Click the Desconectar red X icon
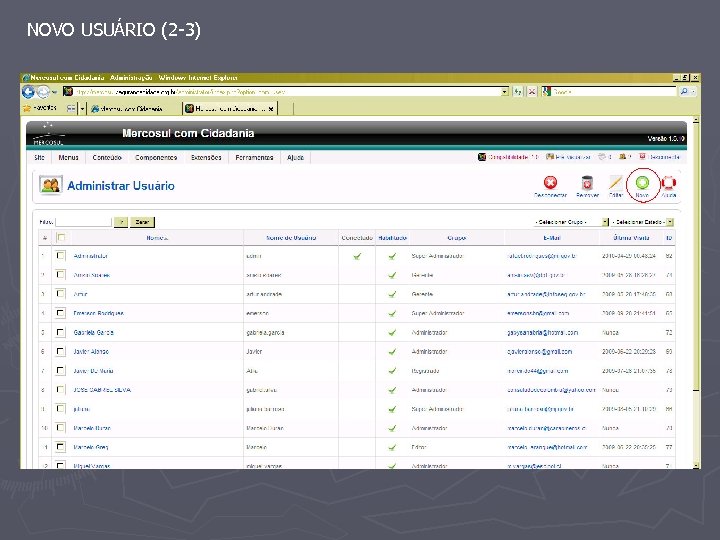The image size is (720, 540). tap(550, 183)
